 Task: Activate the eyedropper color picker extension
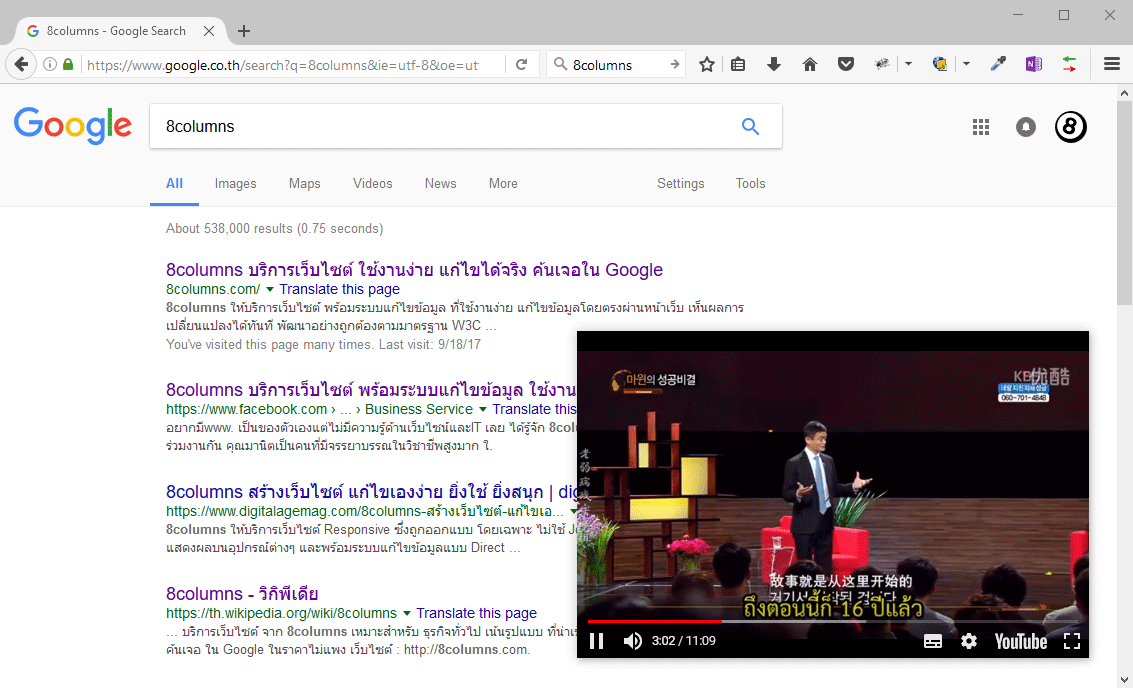point(998,64)
